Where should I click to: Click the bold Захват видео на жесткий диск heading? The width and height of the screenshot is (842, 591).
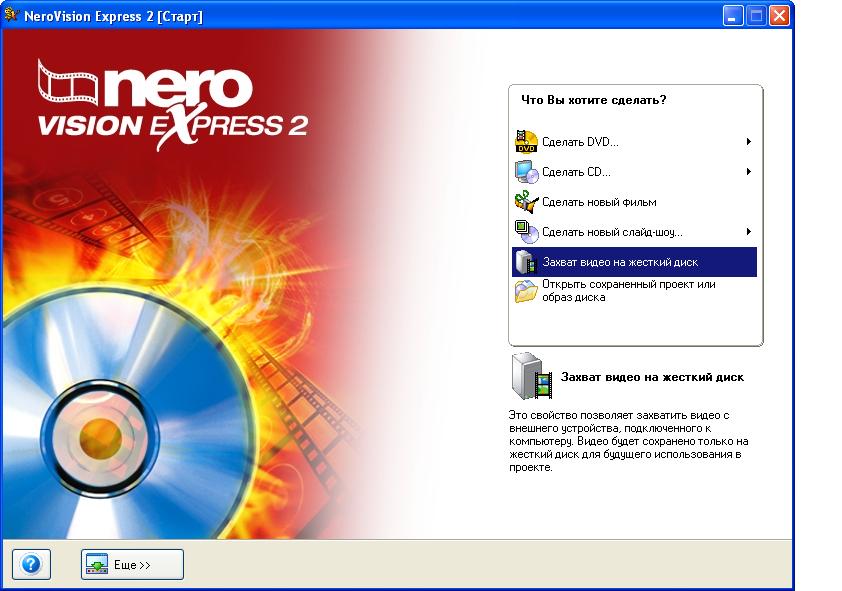(x=652, y=377)
